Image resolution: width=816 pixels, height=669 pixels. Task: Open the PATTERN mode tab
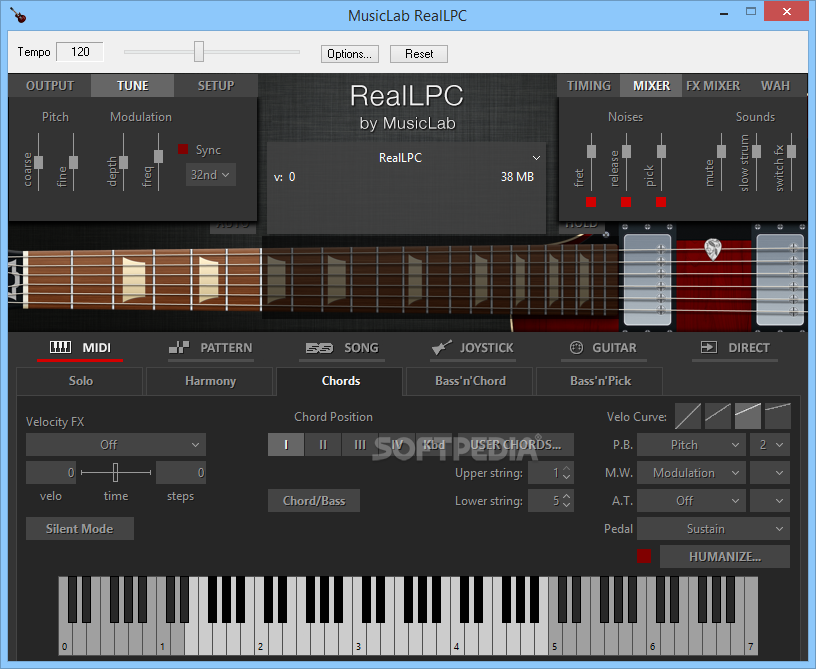[x=211, y=348]
